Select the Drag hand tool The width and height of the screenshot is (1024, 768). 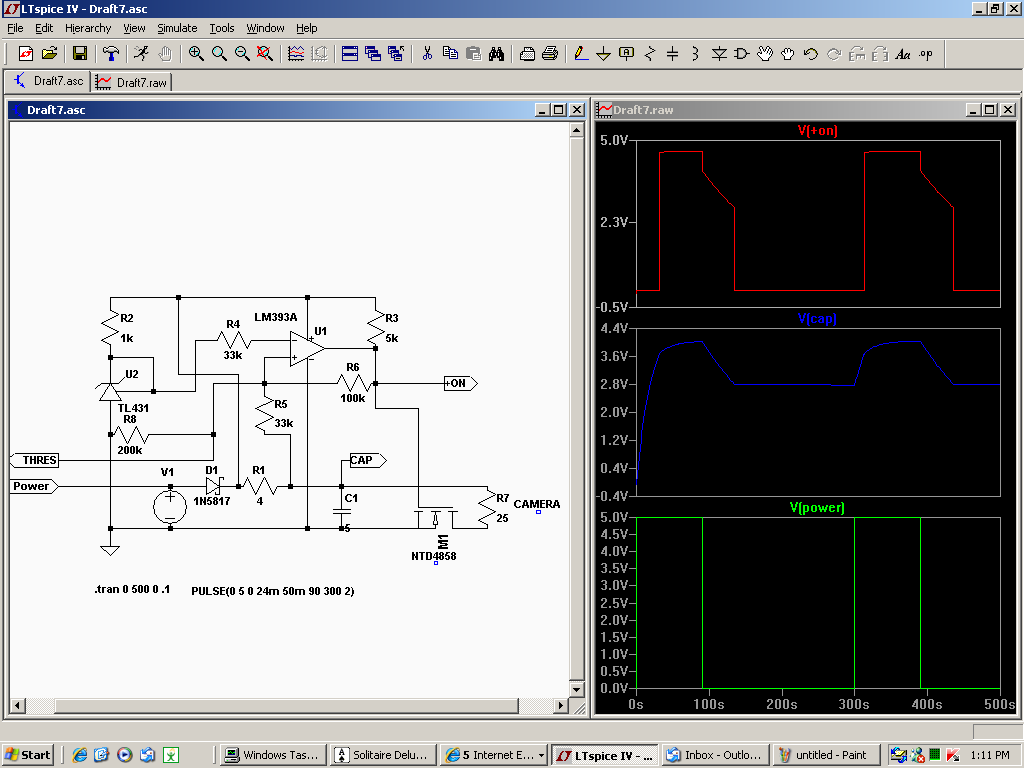pyautogui.click(x=788, y=54)
